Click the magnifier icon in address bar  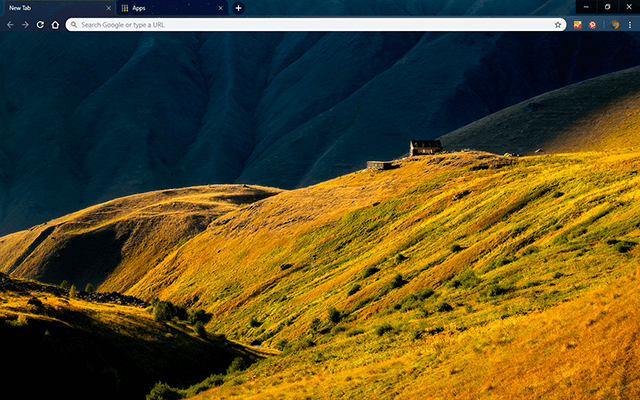click(74, 24)
